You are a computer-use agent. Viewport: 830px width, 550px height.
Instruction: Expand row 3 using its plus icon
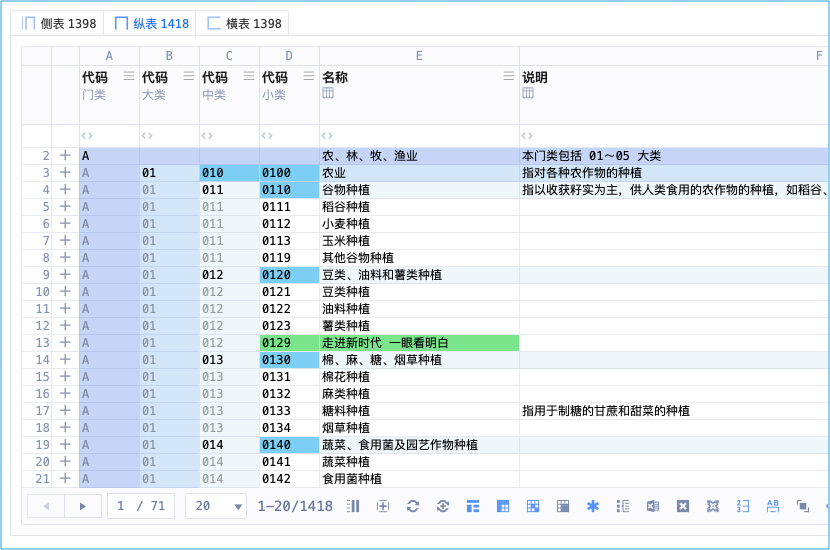pos(65,173)
